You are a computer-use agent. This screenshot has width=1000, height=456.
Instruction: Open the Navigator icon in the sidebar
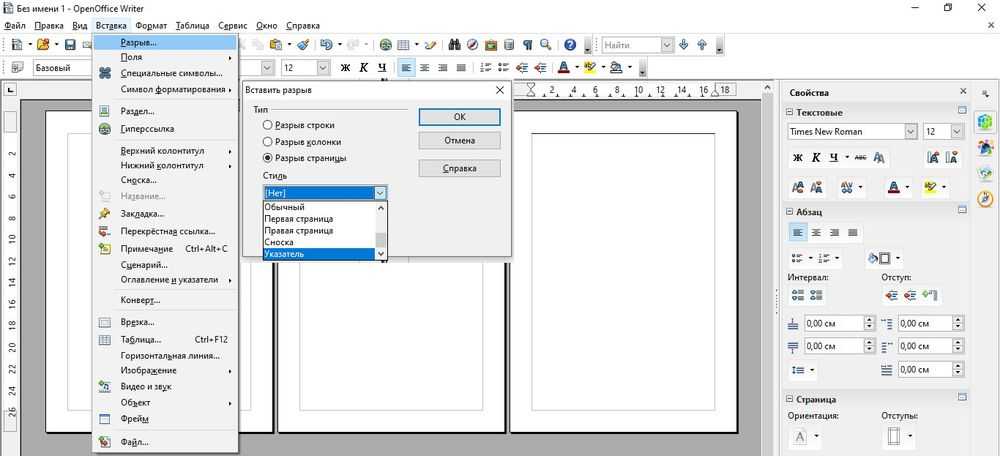click(984, 198)
